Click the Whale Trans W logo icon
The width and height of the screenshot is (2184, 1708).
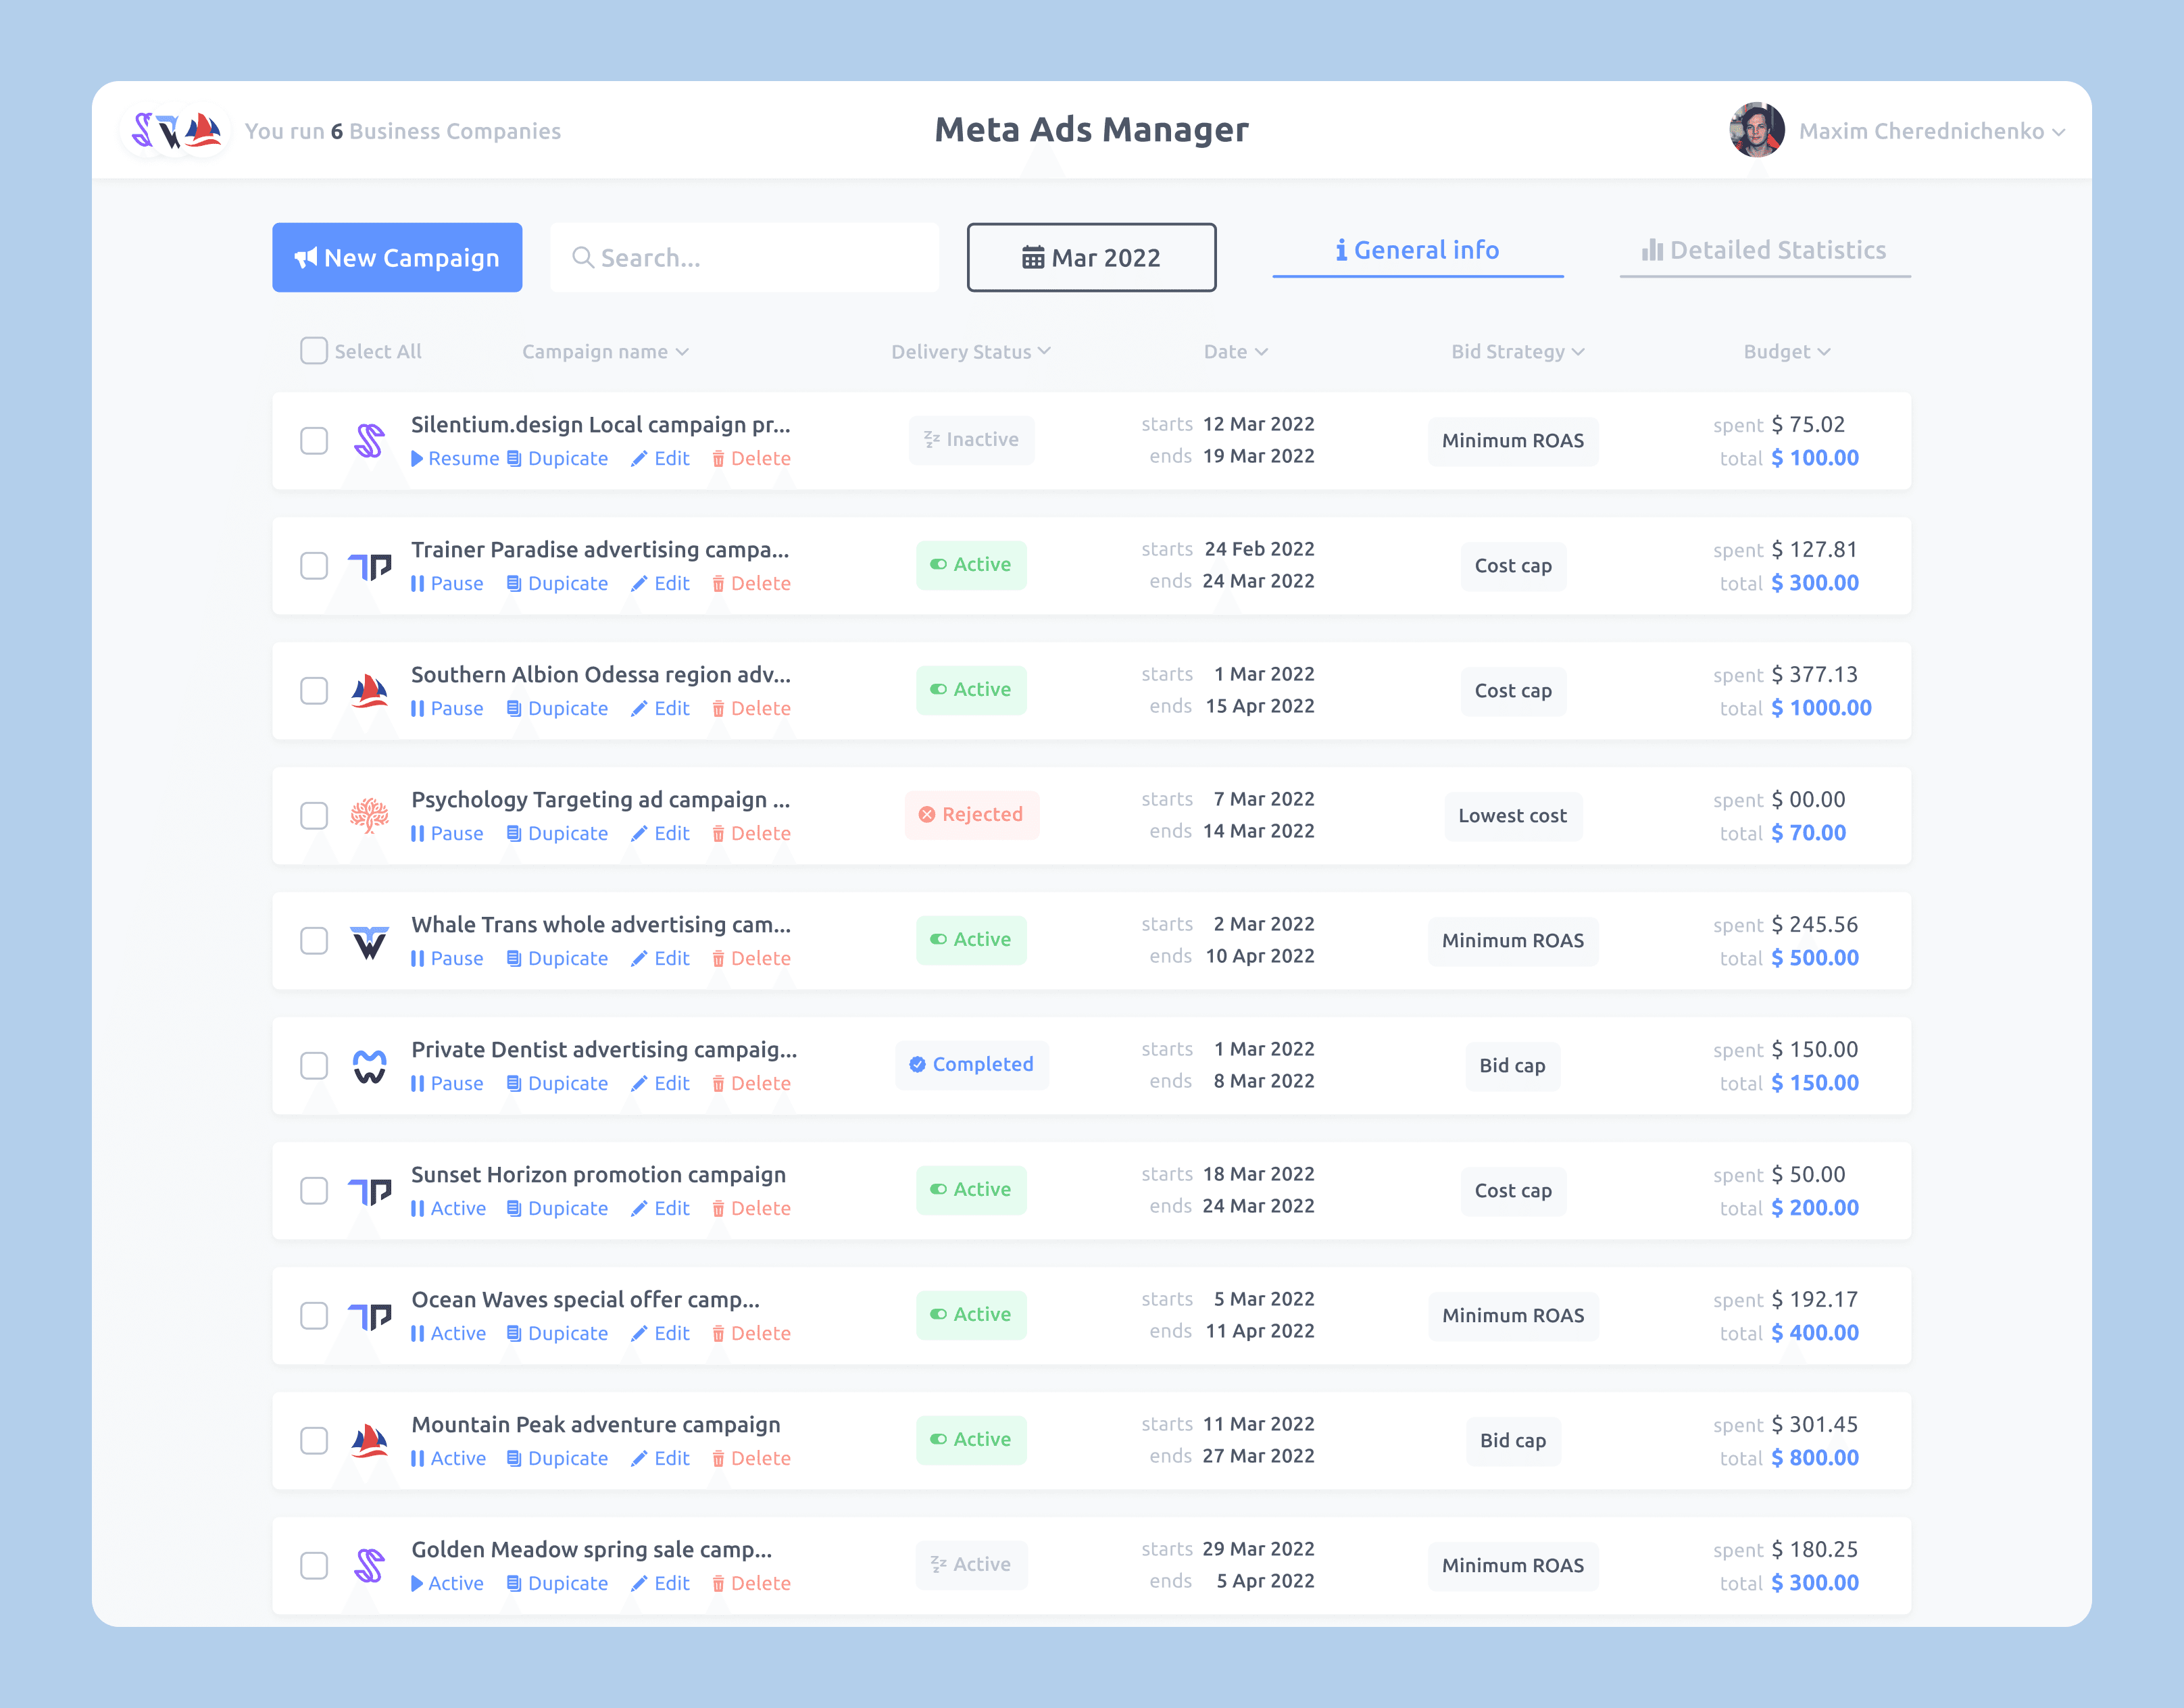coord(369,941)
